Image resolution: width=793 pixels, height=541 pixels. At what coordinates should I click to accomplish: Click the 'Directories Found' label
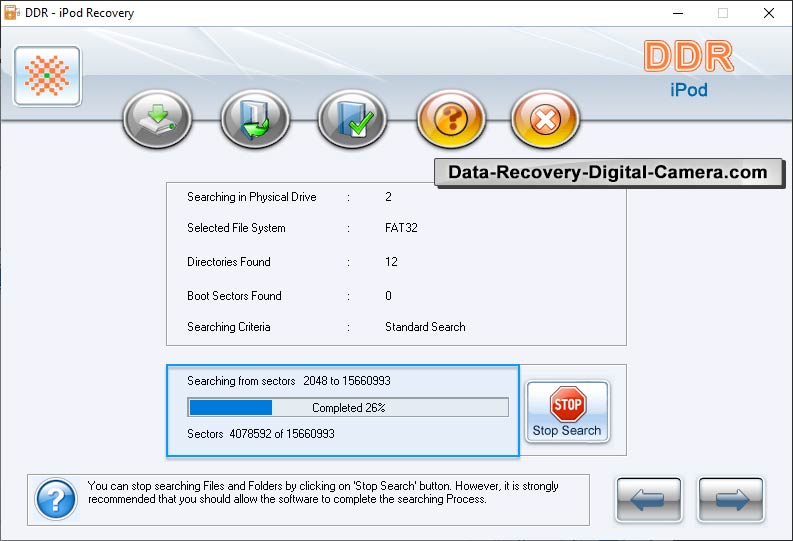click(229, 262)
